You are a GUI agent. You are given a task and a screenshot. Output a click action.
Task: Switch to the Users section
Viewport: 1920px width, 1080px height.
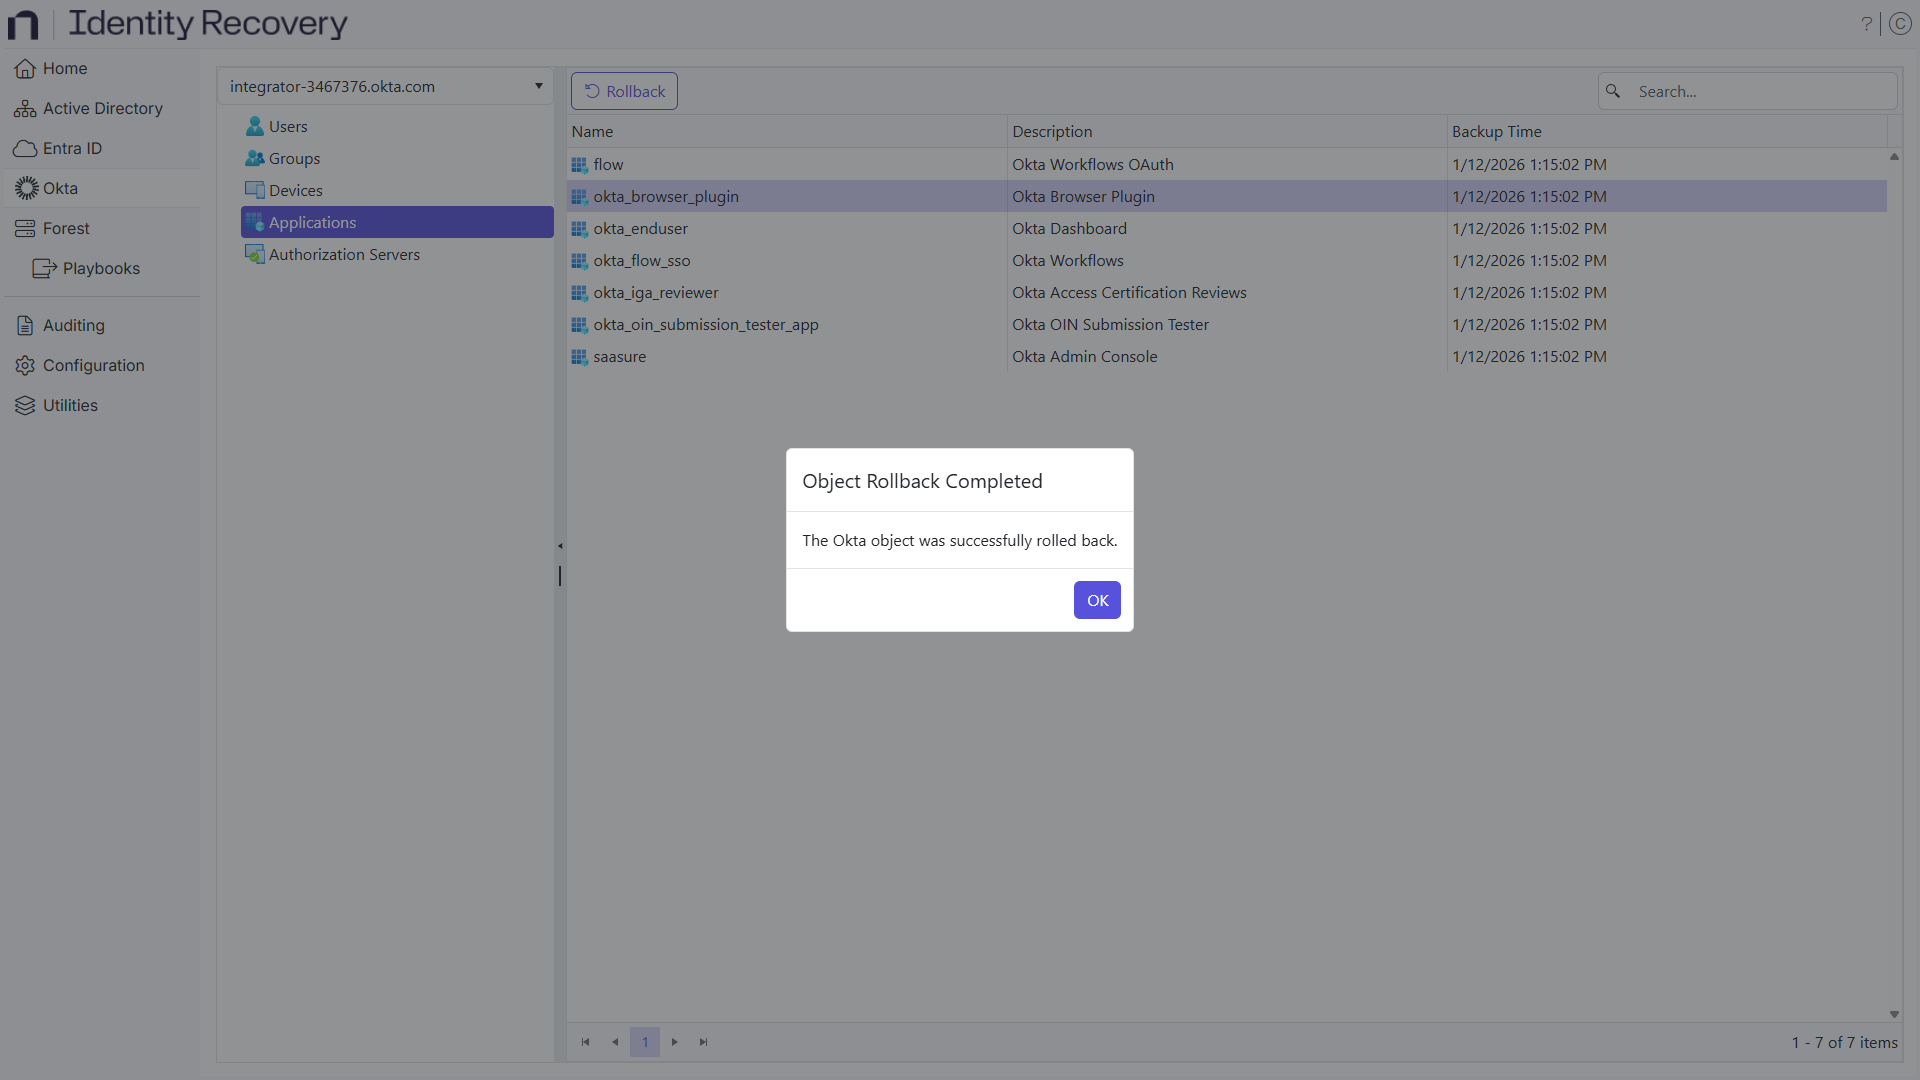(x=287, y=126)
